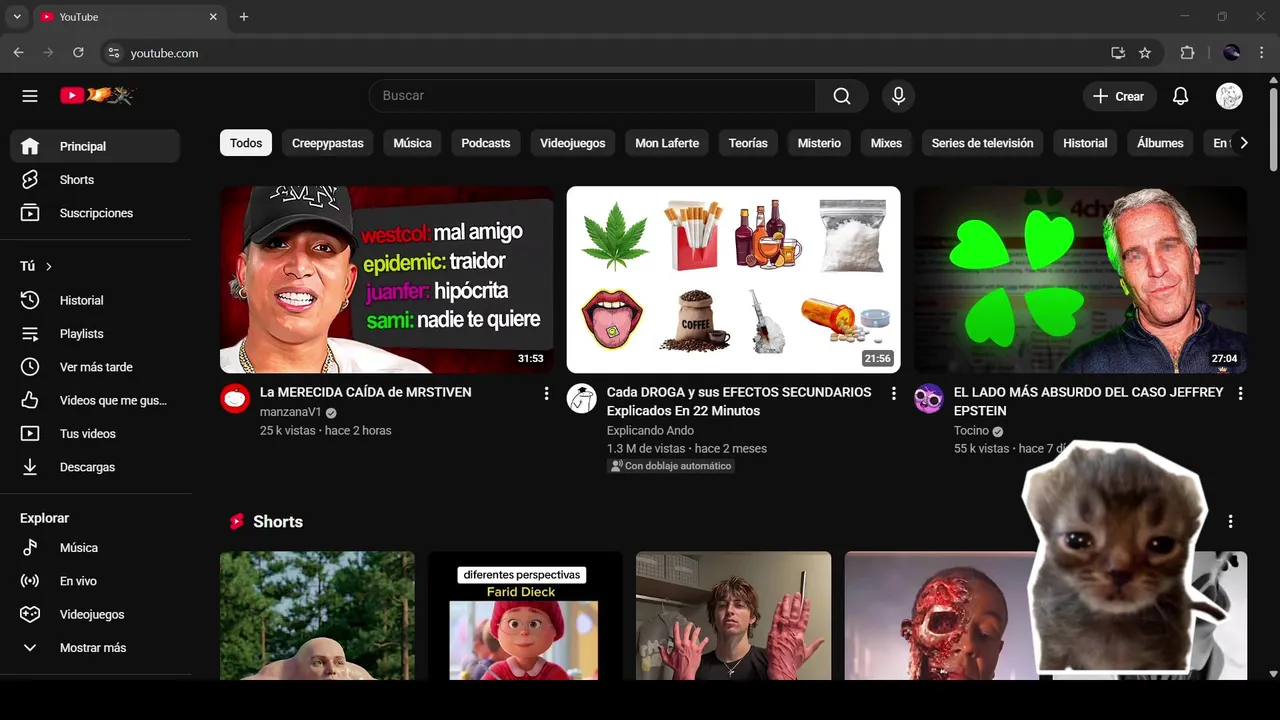This screenshot has width=1280, height=720.
Task: Select the Podcasts filter chip
Action: click(486, 143)
